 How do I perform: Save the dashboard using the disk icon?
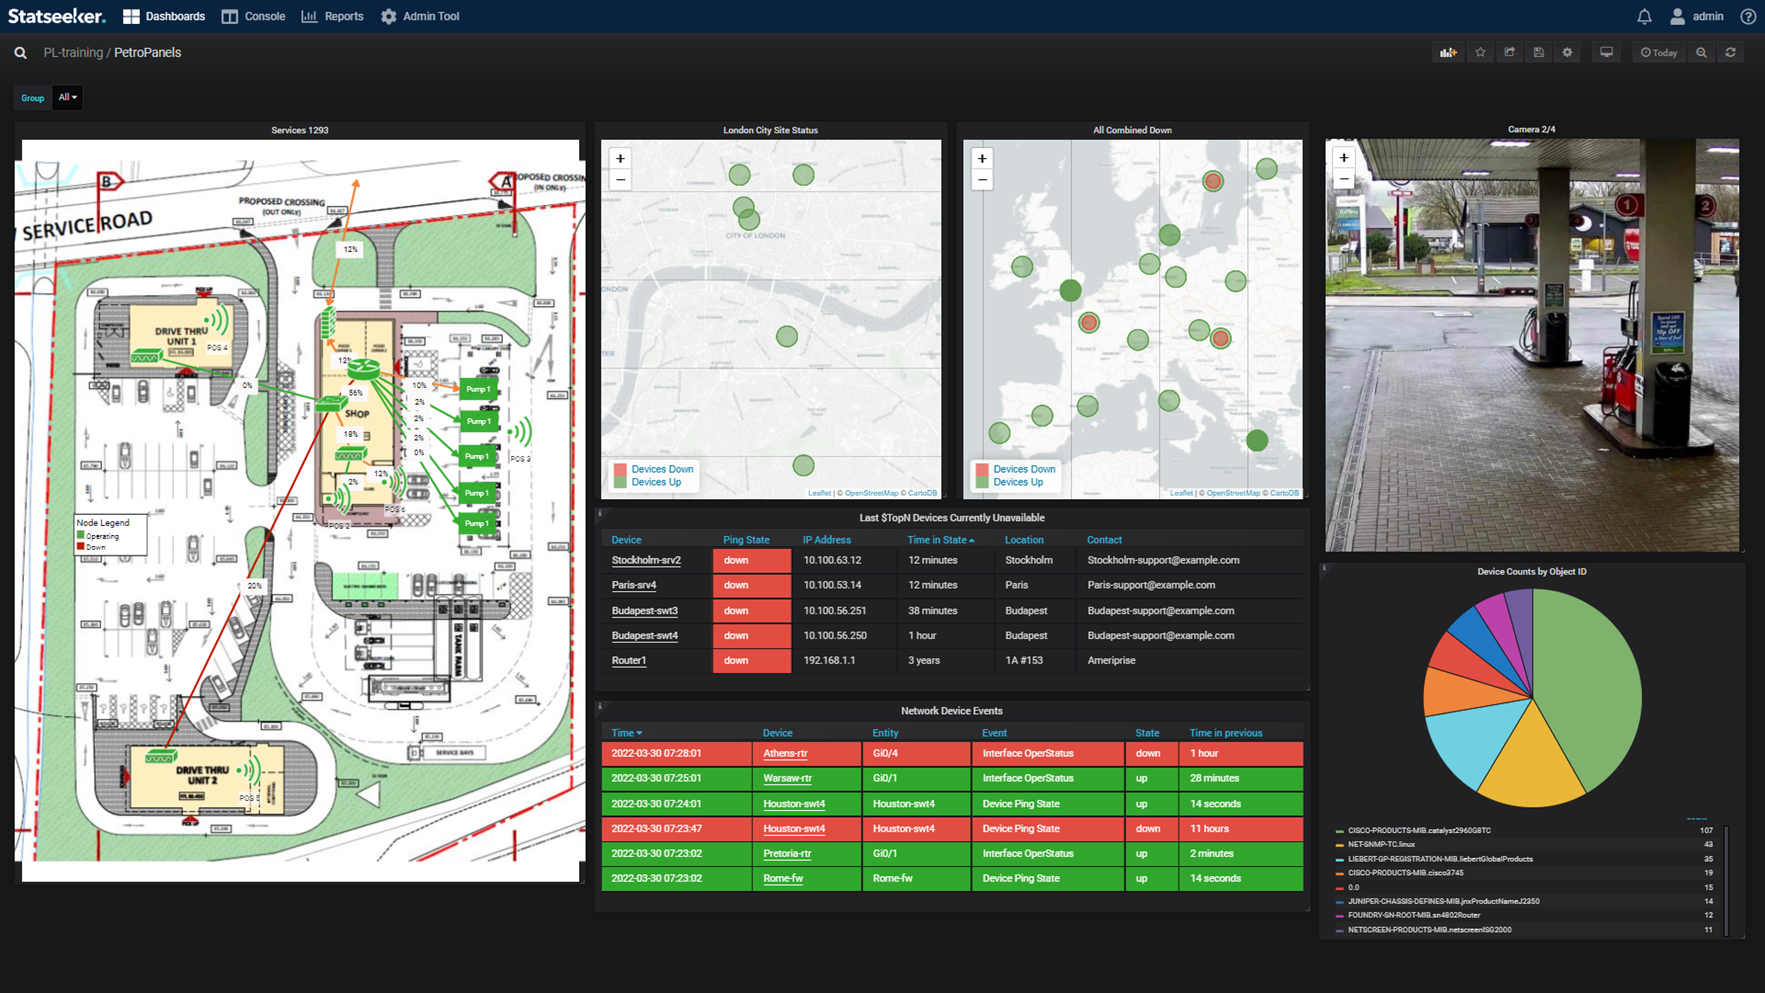tap(1539, 53)
